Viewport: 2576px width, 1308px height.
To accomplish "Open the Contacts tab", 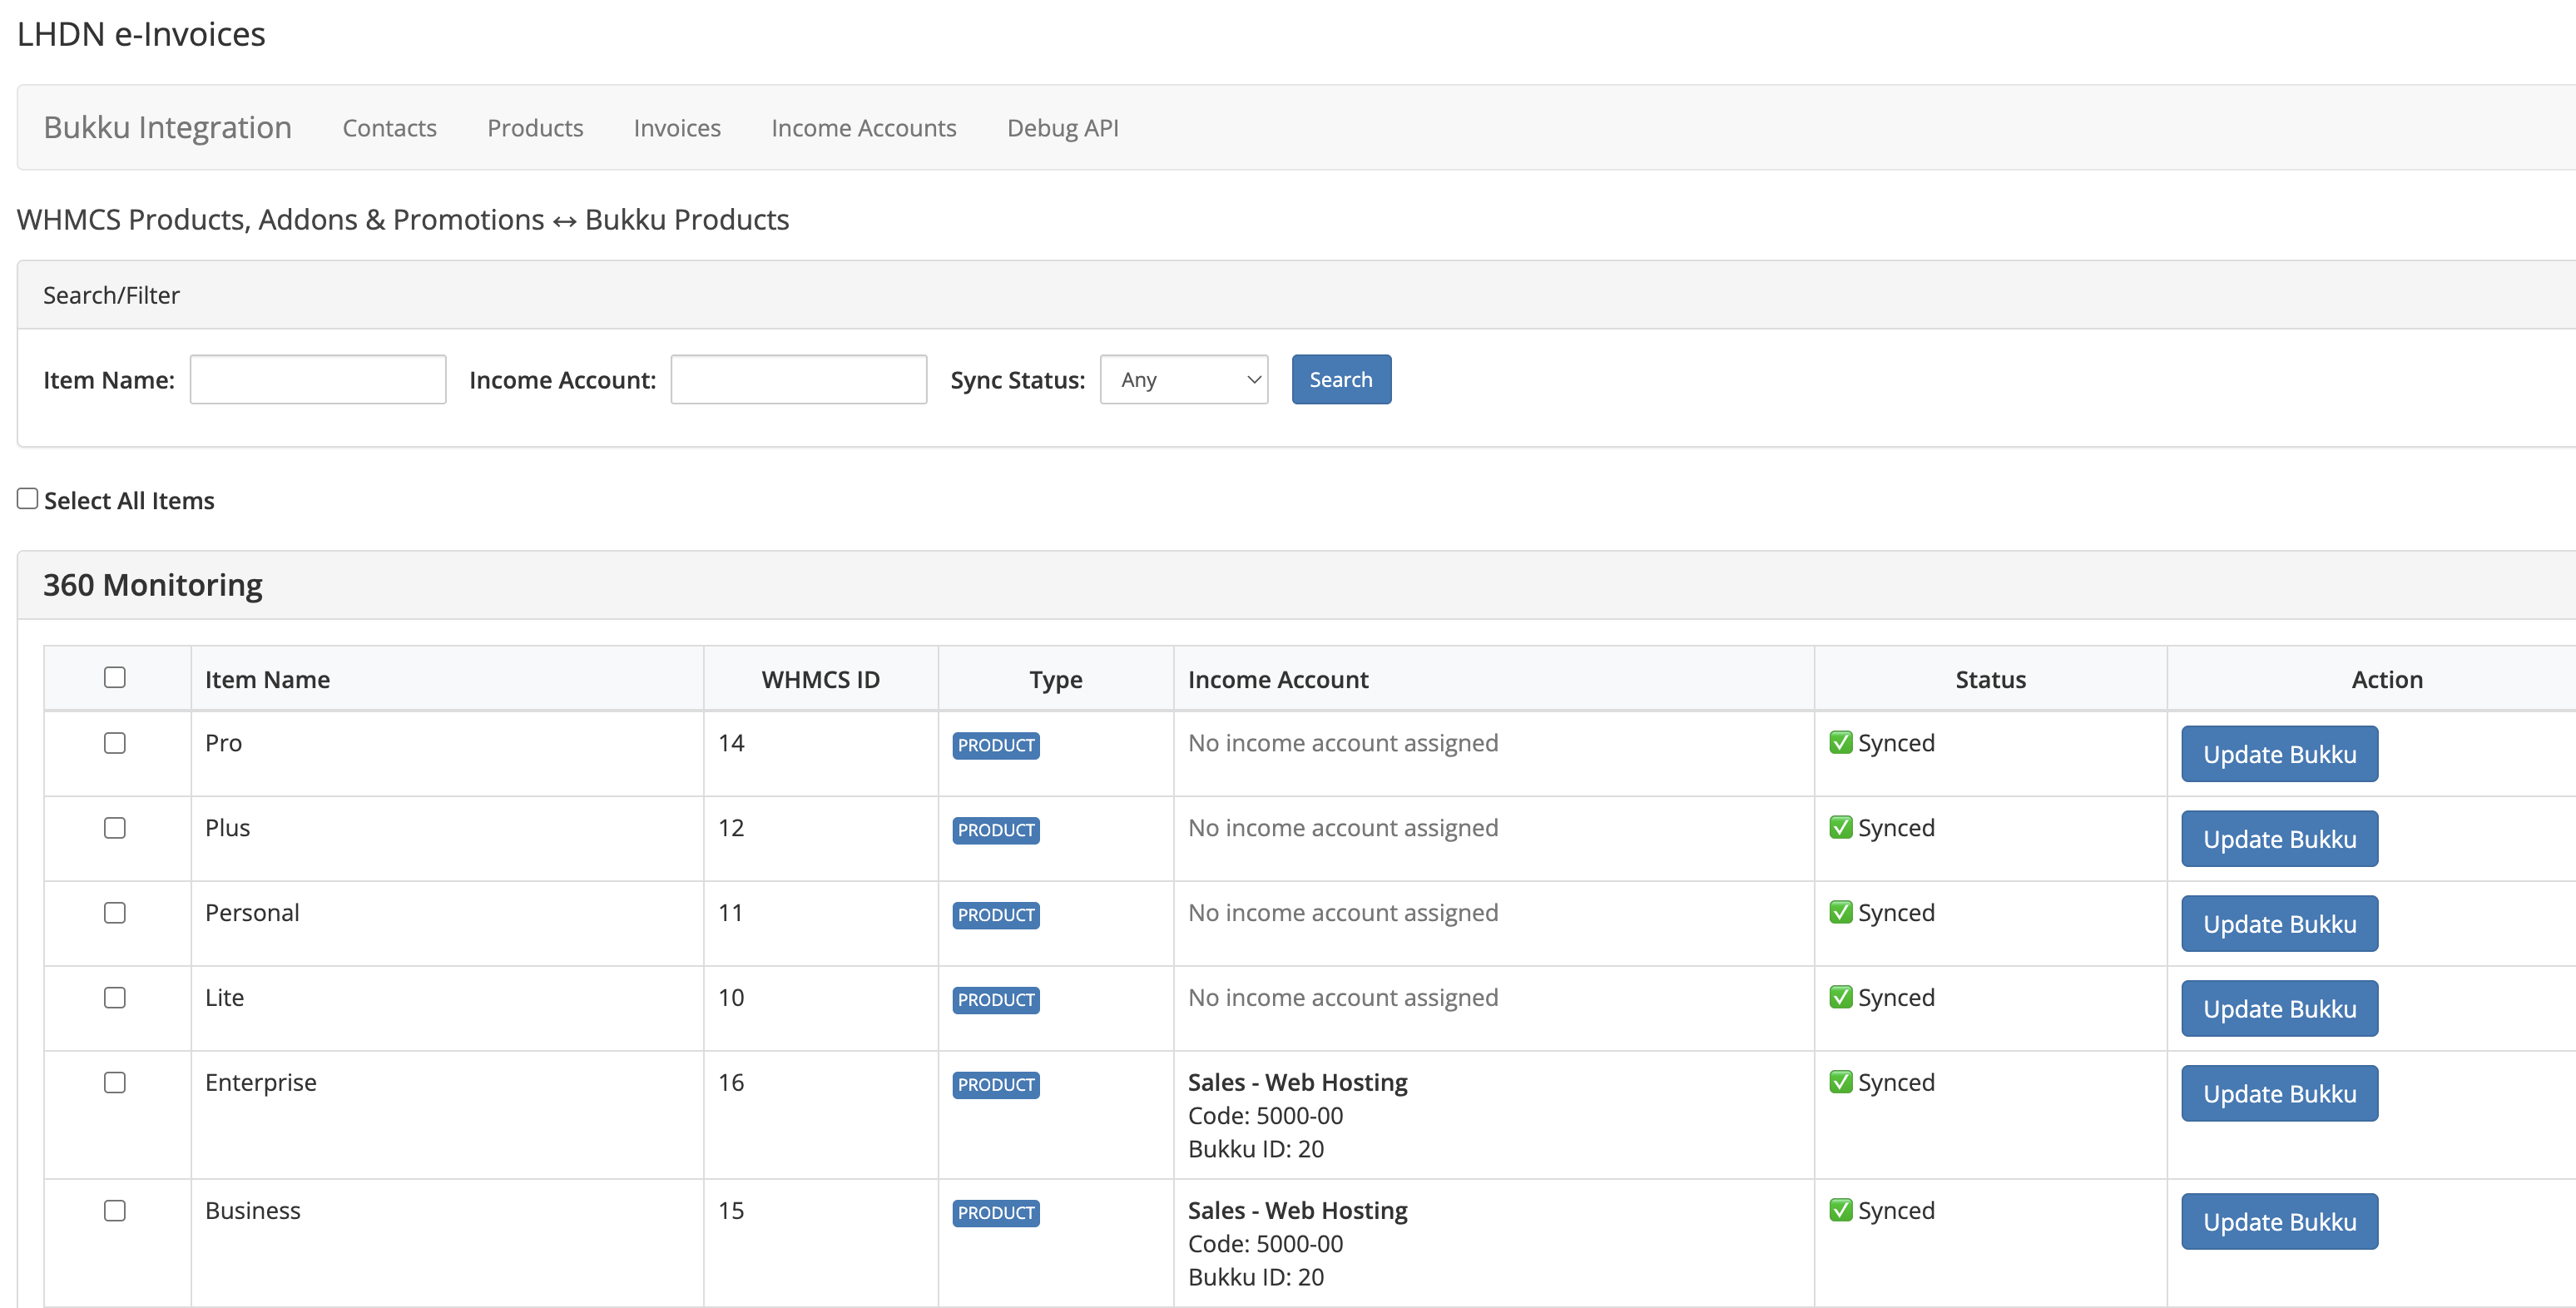I will pos(389,128).
